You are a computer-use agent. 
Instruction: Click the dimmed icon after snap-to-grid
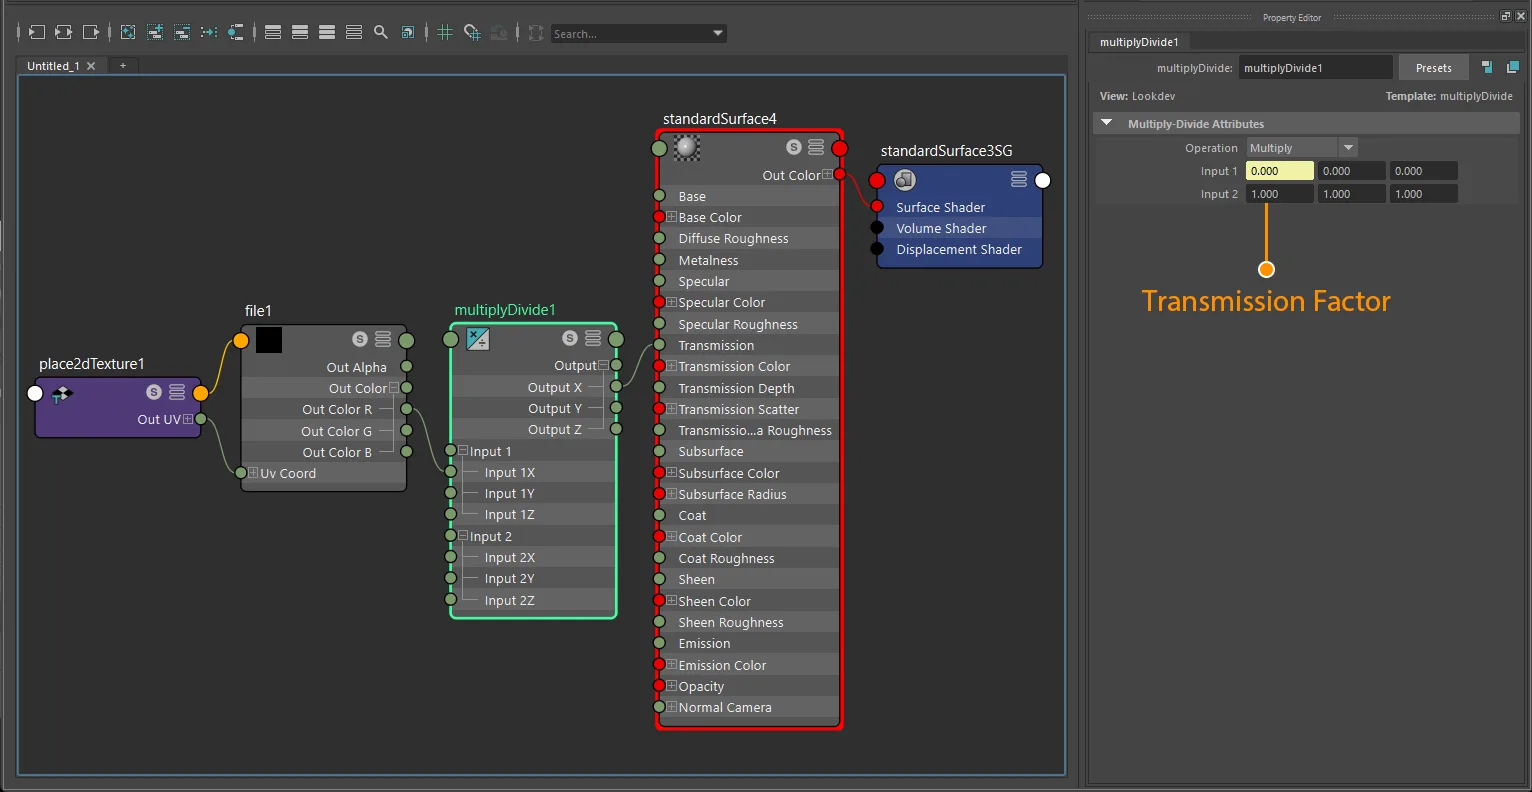(x=499, y=32)
